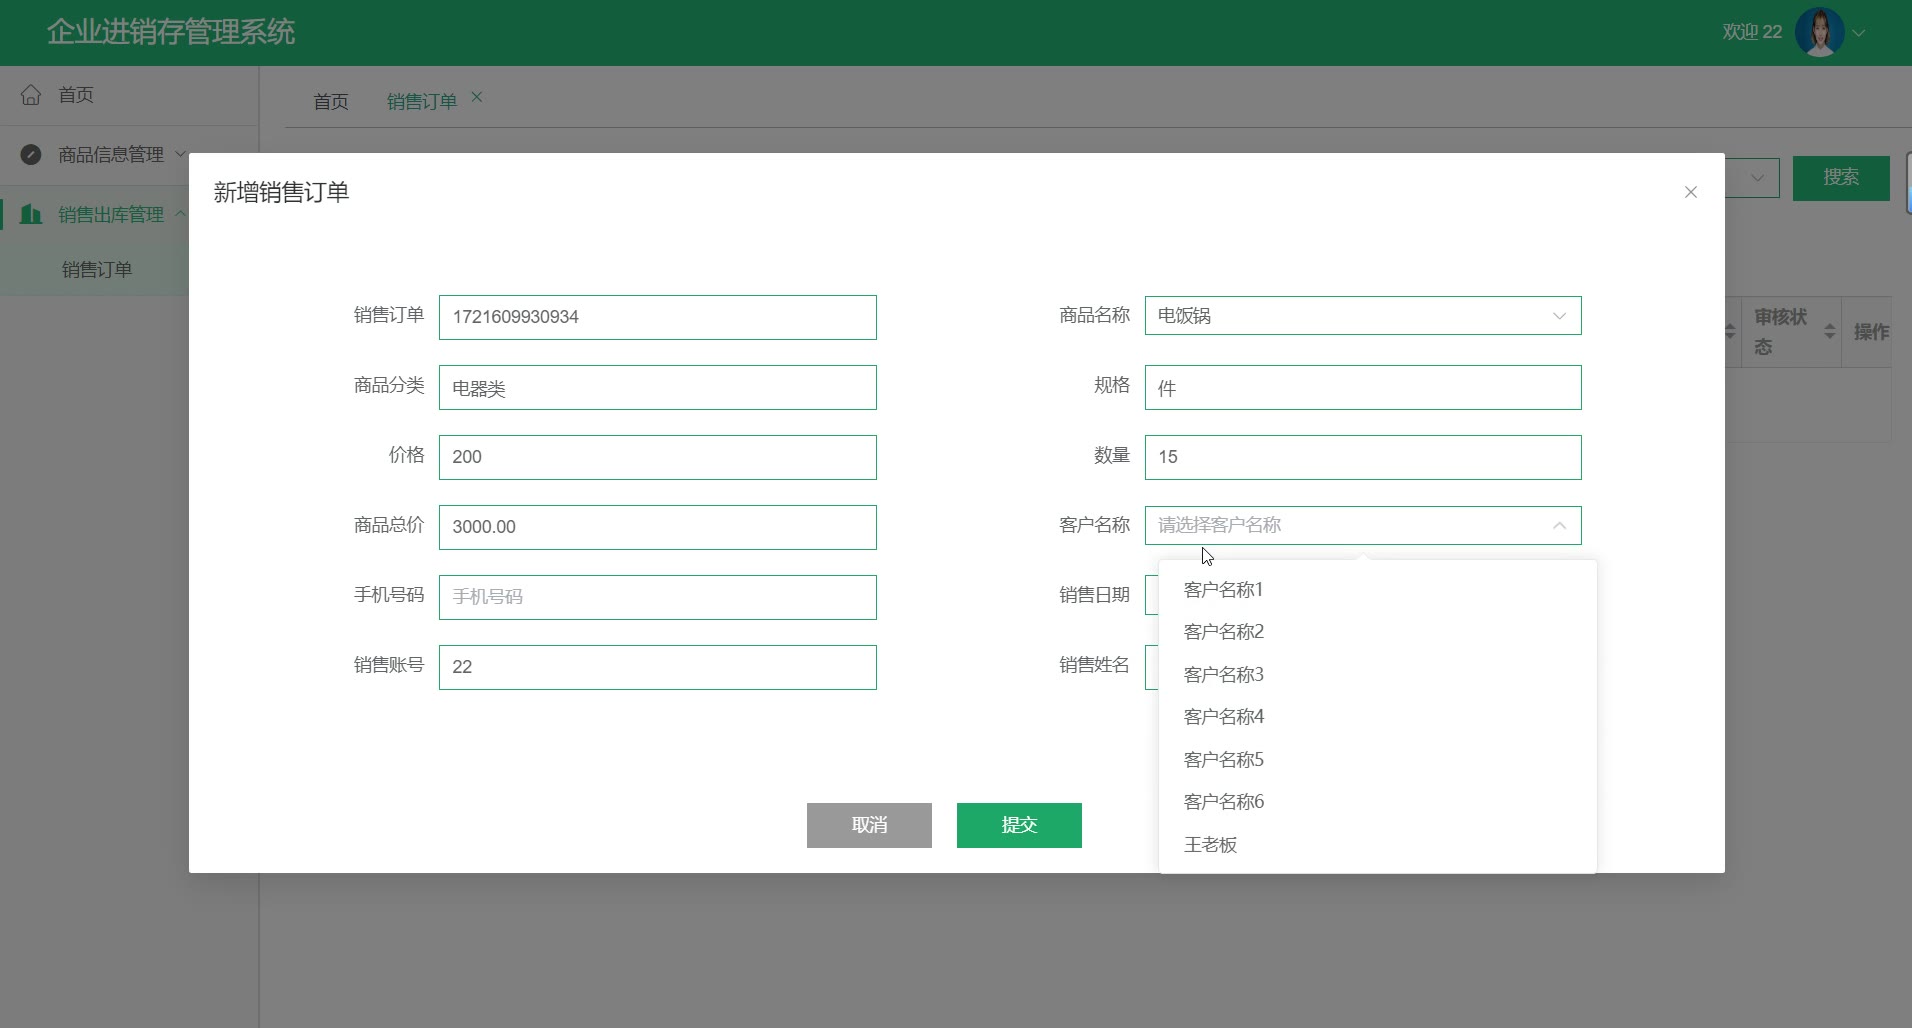Choose 王老板 in the customer list
Viewport: 1912px width, 1028px height.
(x=1210, y=845)
